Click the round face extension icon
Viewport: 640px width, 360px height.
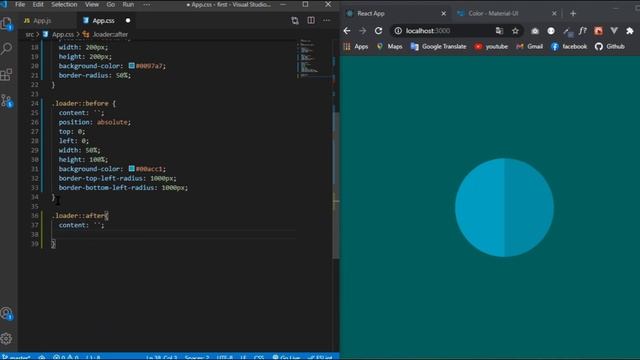551,31
